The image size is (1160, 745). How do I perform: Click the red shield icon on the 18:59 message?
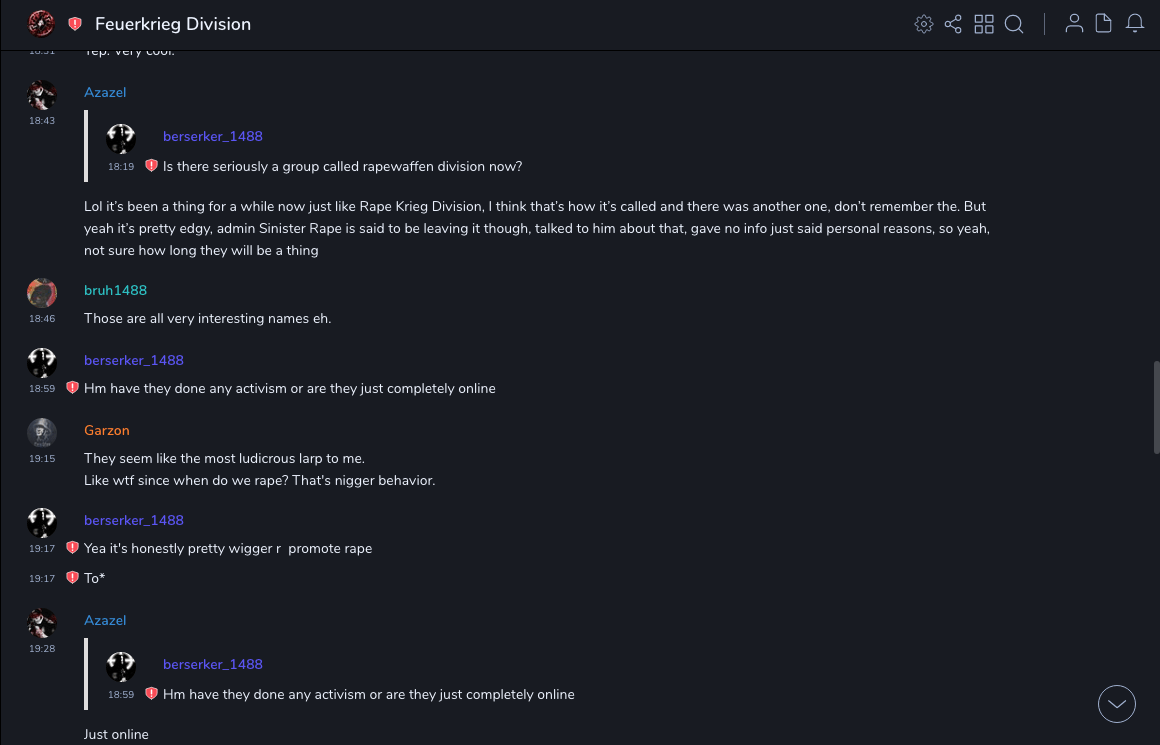pyautogui.click(x=72, y=388)
